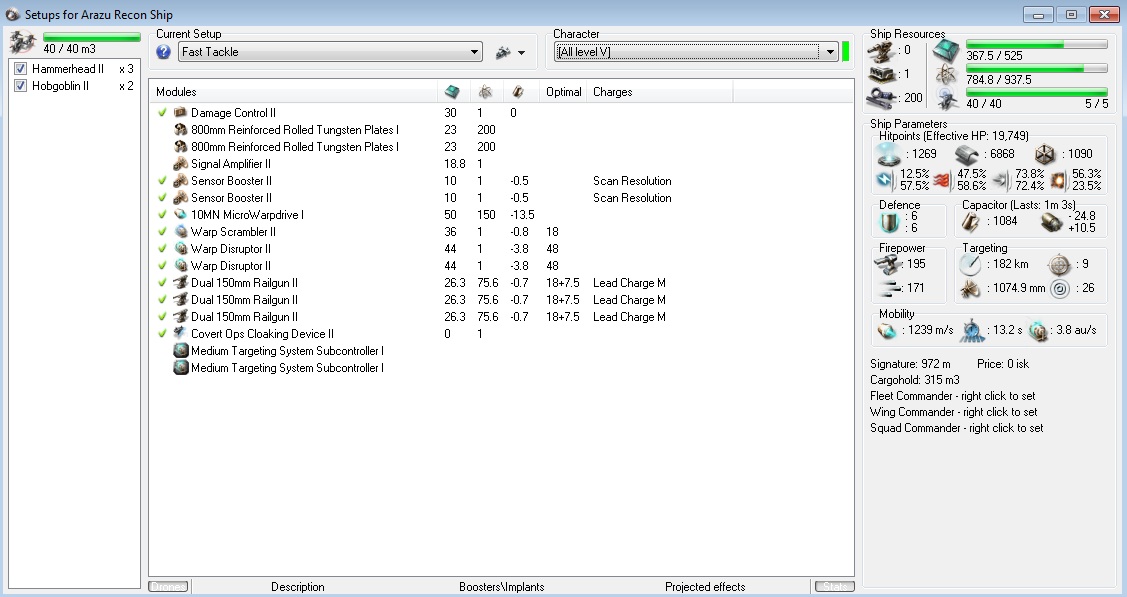Toggle the first Dual 150mm Railgun II checkmark
The height and width of the screenshot is (597, 1127).
coord(162,283)
